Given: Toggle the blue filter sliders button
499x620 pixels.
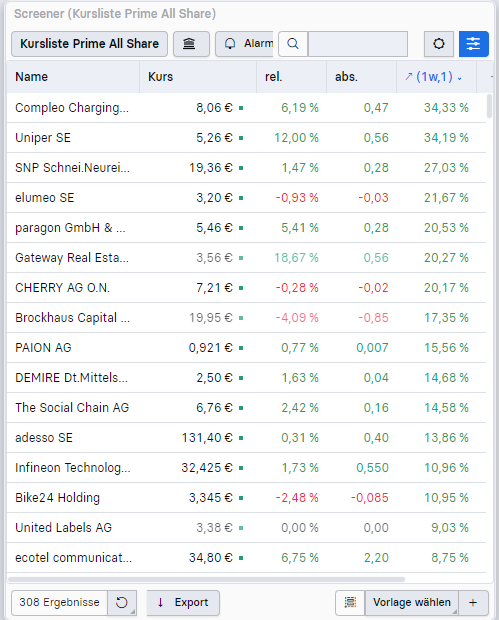Looking at the screenshot, I should click(474, 44).
